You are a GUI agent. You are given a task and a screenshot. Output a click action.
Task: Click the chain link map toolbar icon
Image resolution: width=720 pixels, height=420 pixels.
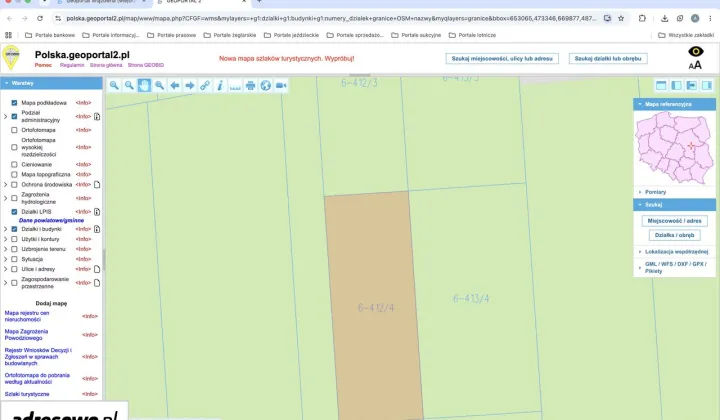click(x=205, y=85)
